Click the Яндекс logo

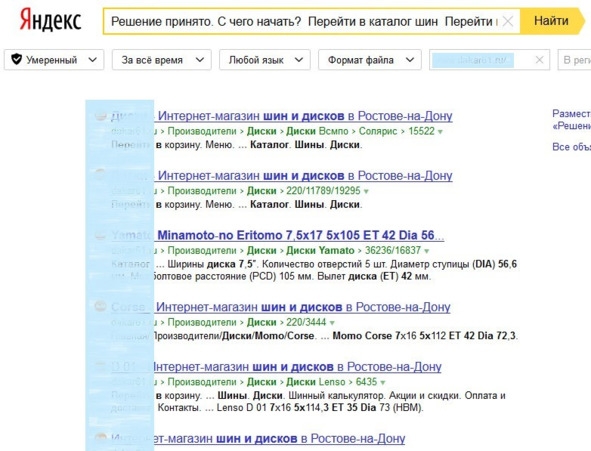tap(51, 20)
